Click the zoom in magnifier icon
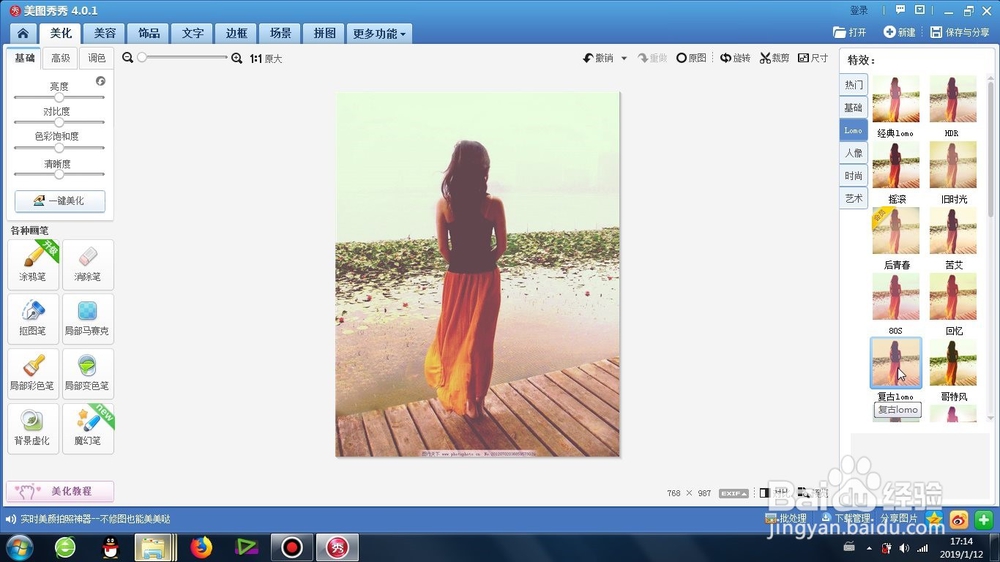 click(237, 58)
